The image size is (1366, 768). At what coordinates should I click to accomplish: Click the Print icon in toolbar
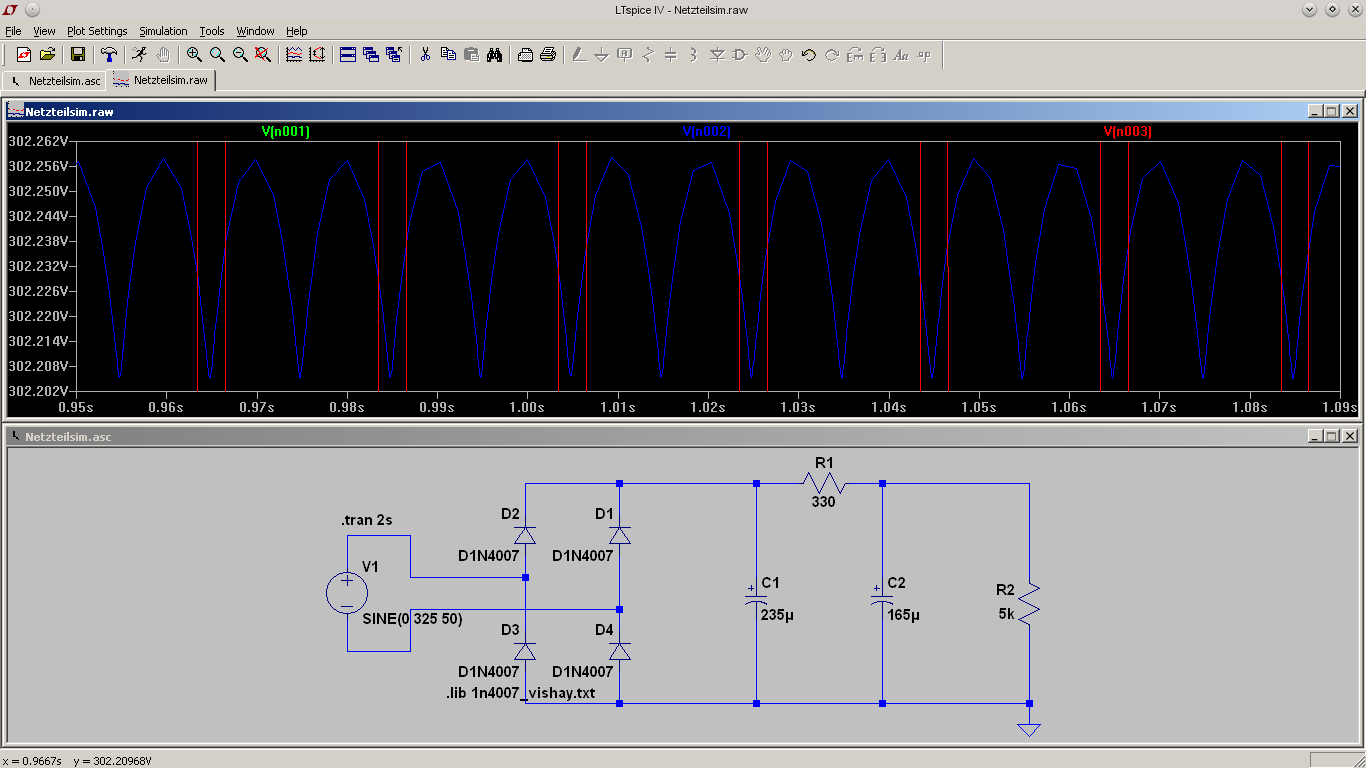548,55
